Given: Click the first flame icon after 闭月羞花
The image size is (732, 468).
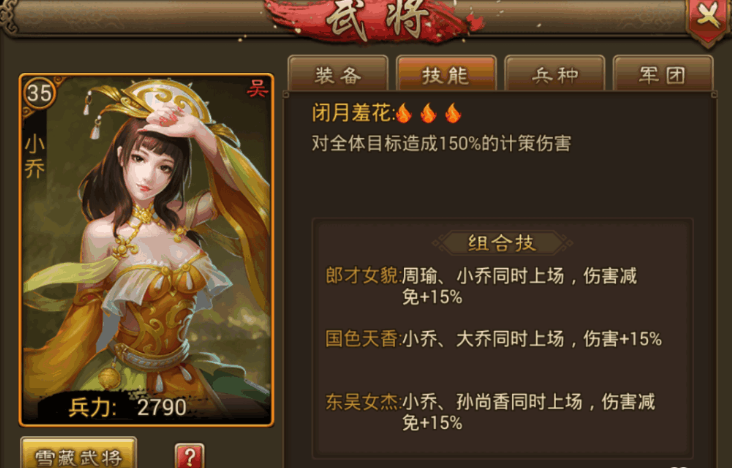Looking at the screenshot, I should 404,113.
